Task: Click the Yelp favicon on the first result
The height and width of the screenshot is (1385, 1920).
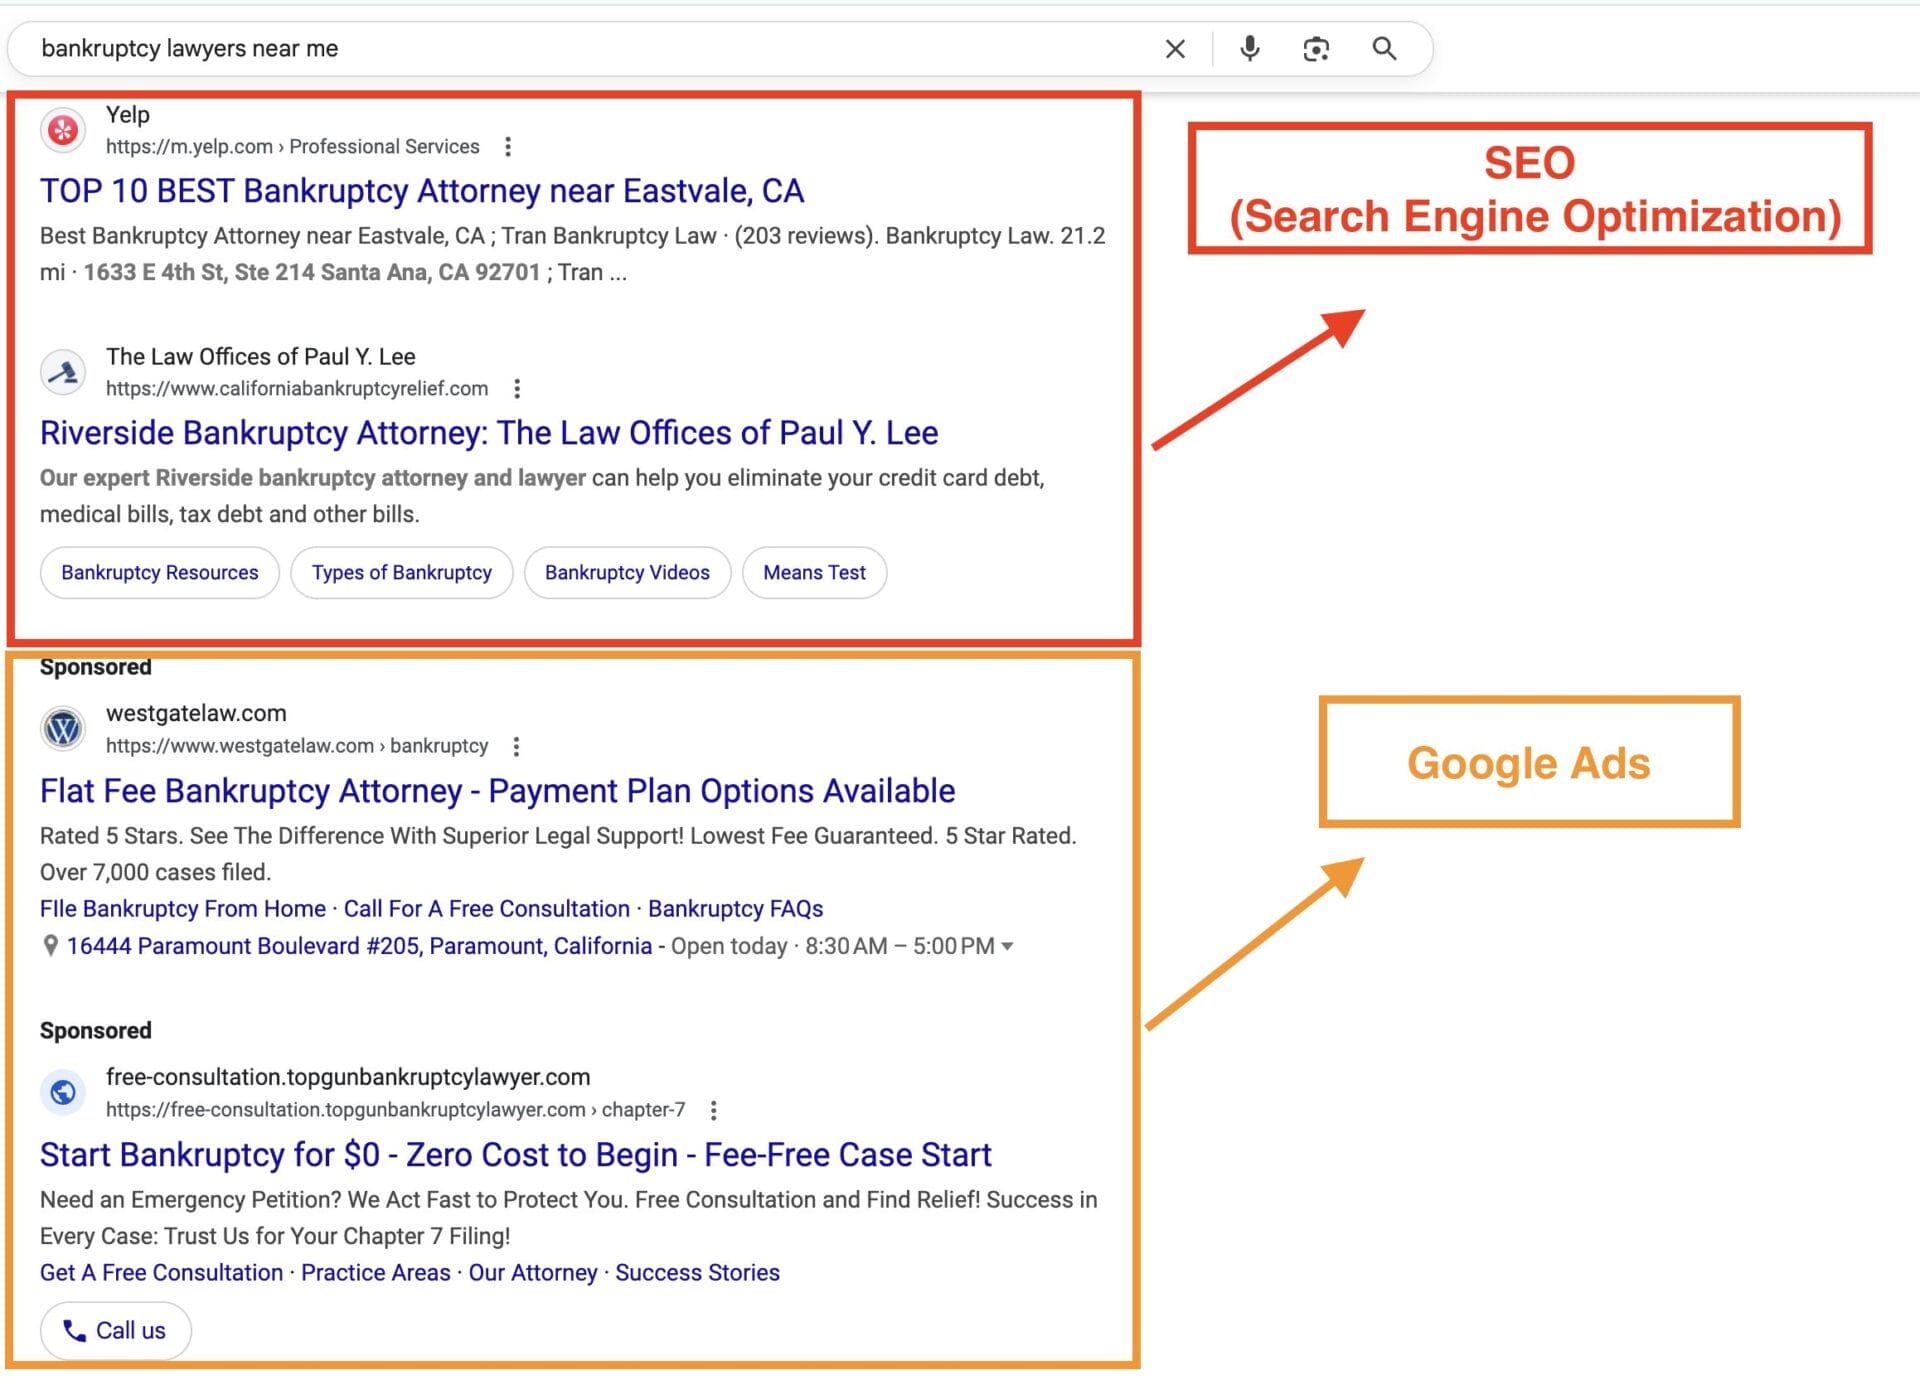Action: pos(62,129)
